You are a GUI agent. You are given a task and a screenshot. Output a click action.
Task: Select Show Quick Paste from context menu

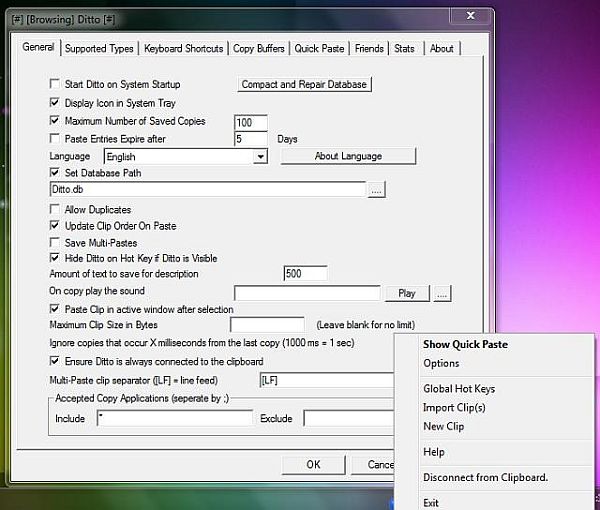click(465, 345)
